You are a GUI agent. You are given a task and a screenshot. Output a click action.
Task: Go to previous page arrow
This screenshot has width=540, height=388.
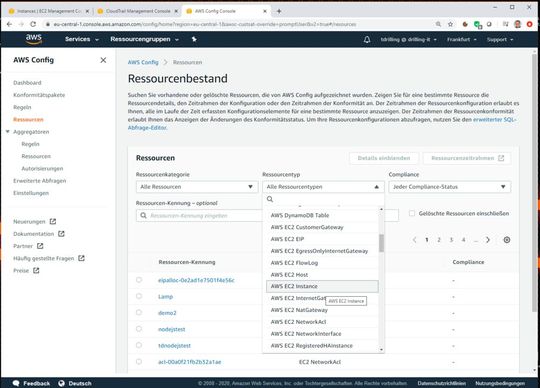[x=414, y=240]
